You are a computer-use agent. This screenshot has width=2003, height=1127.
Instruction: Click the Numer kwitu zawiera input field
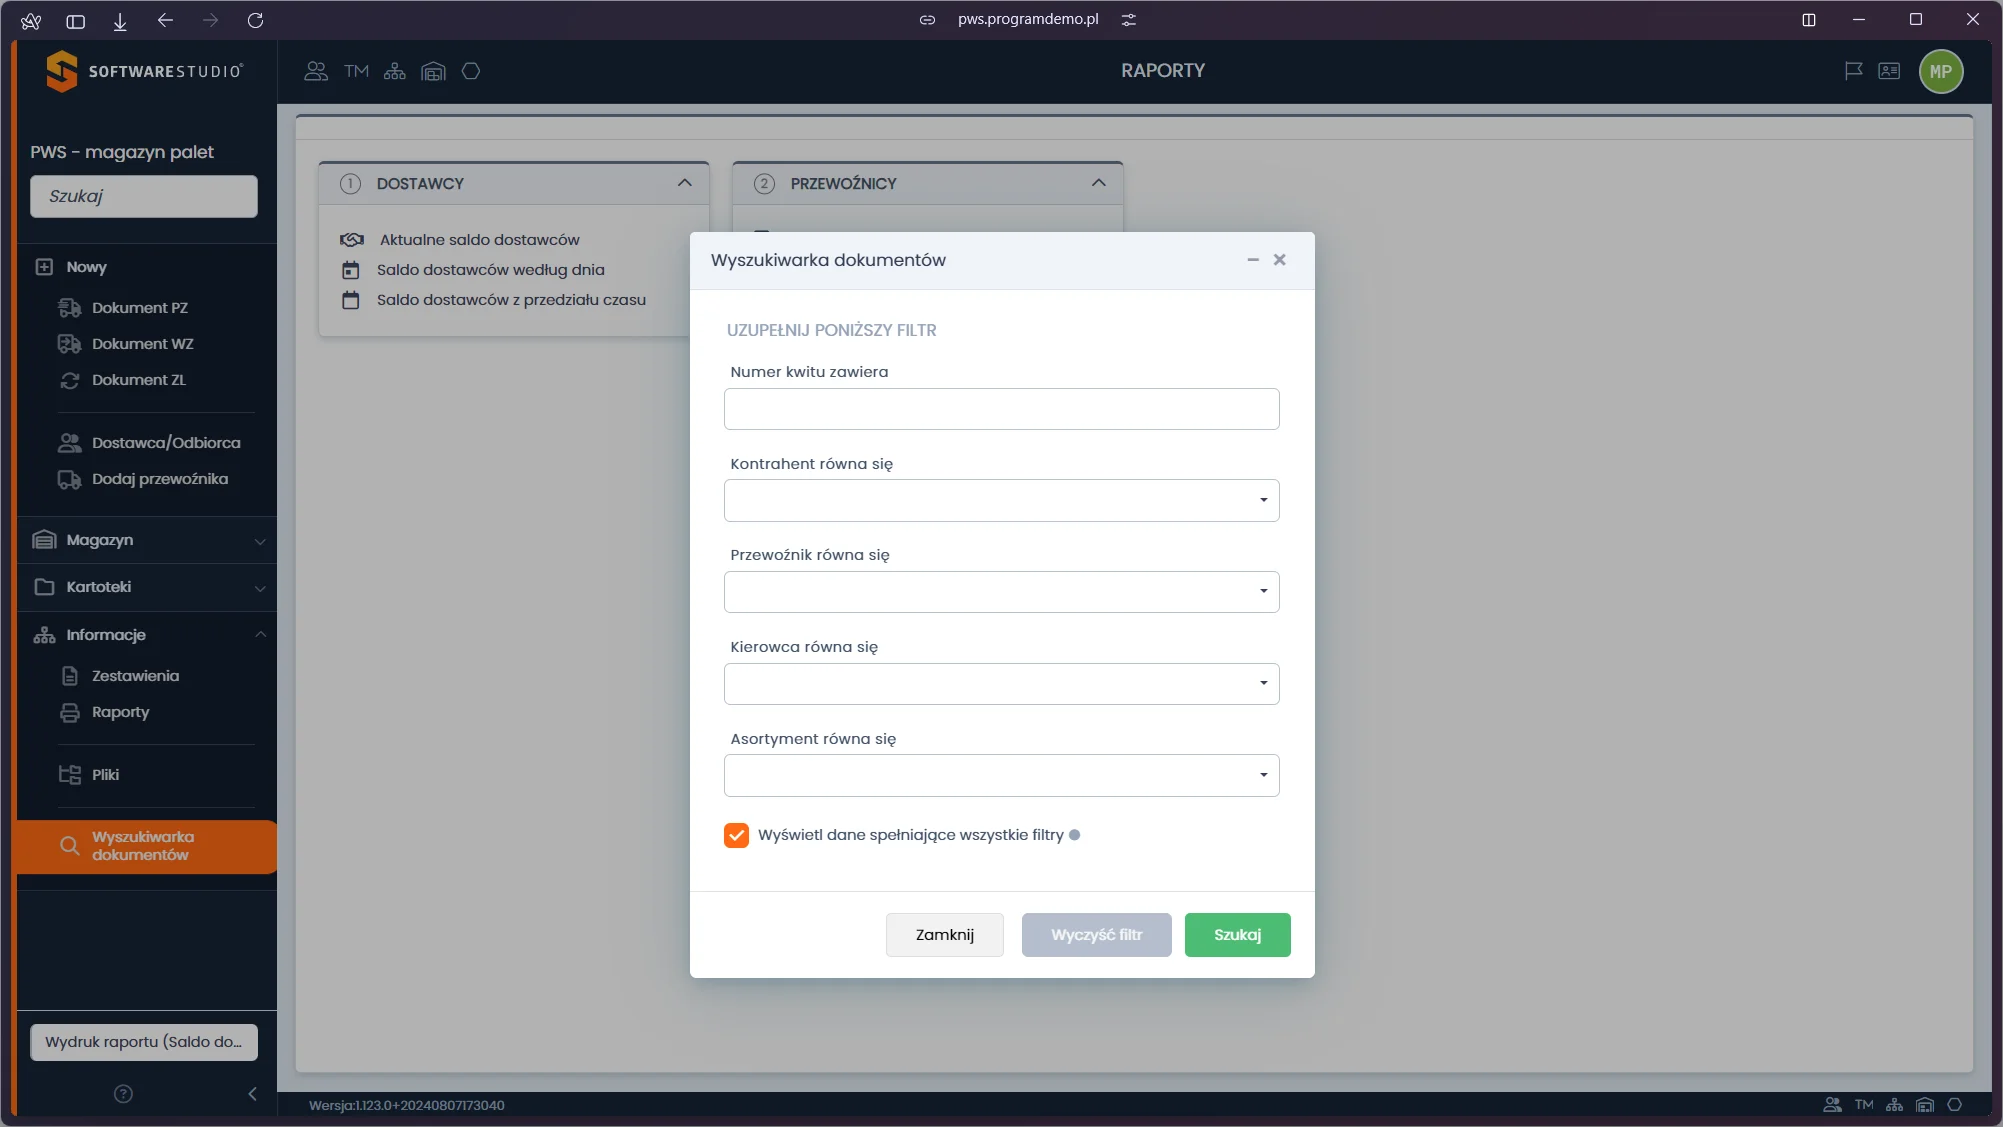[1001, 409]
